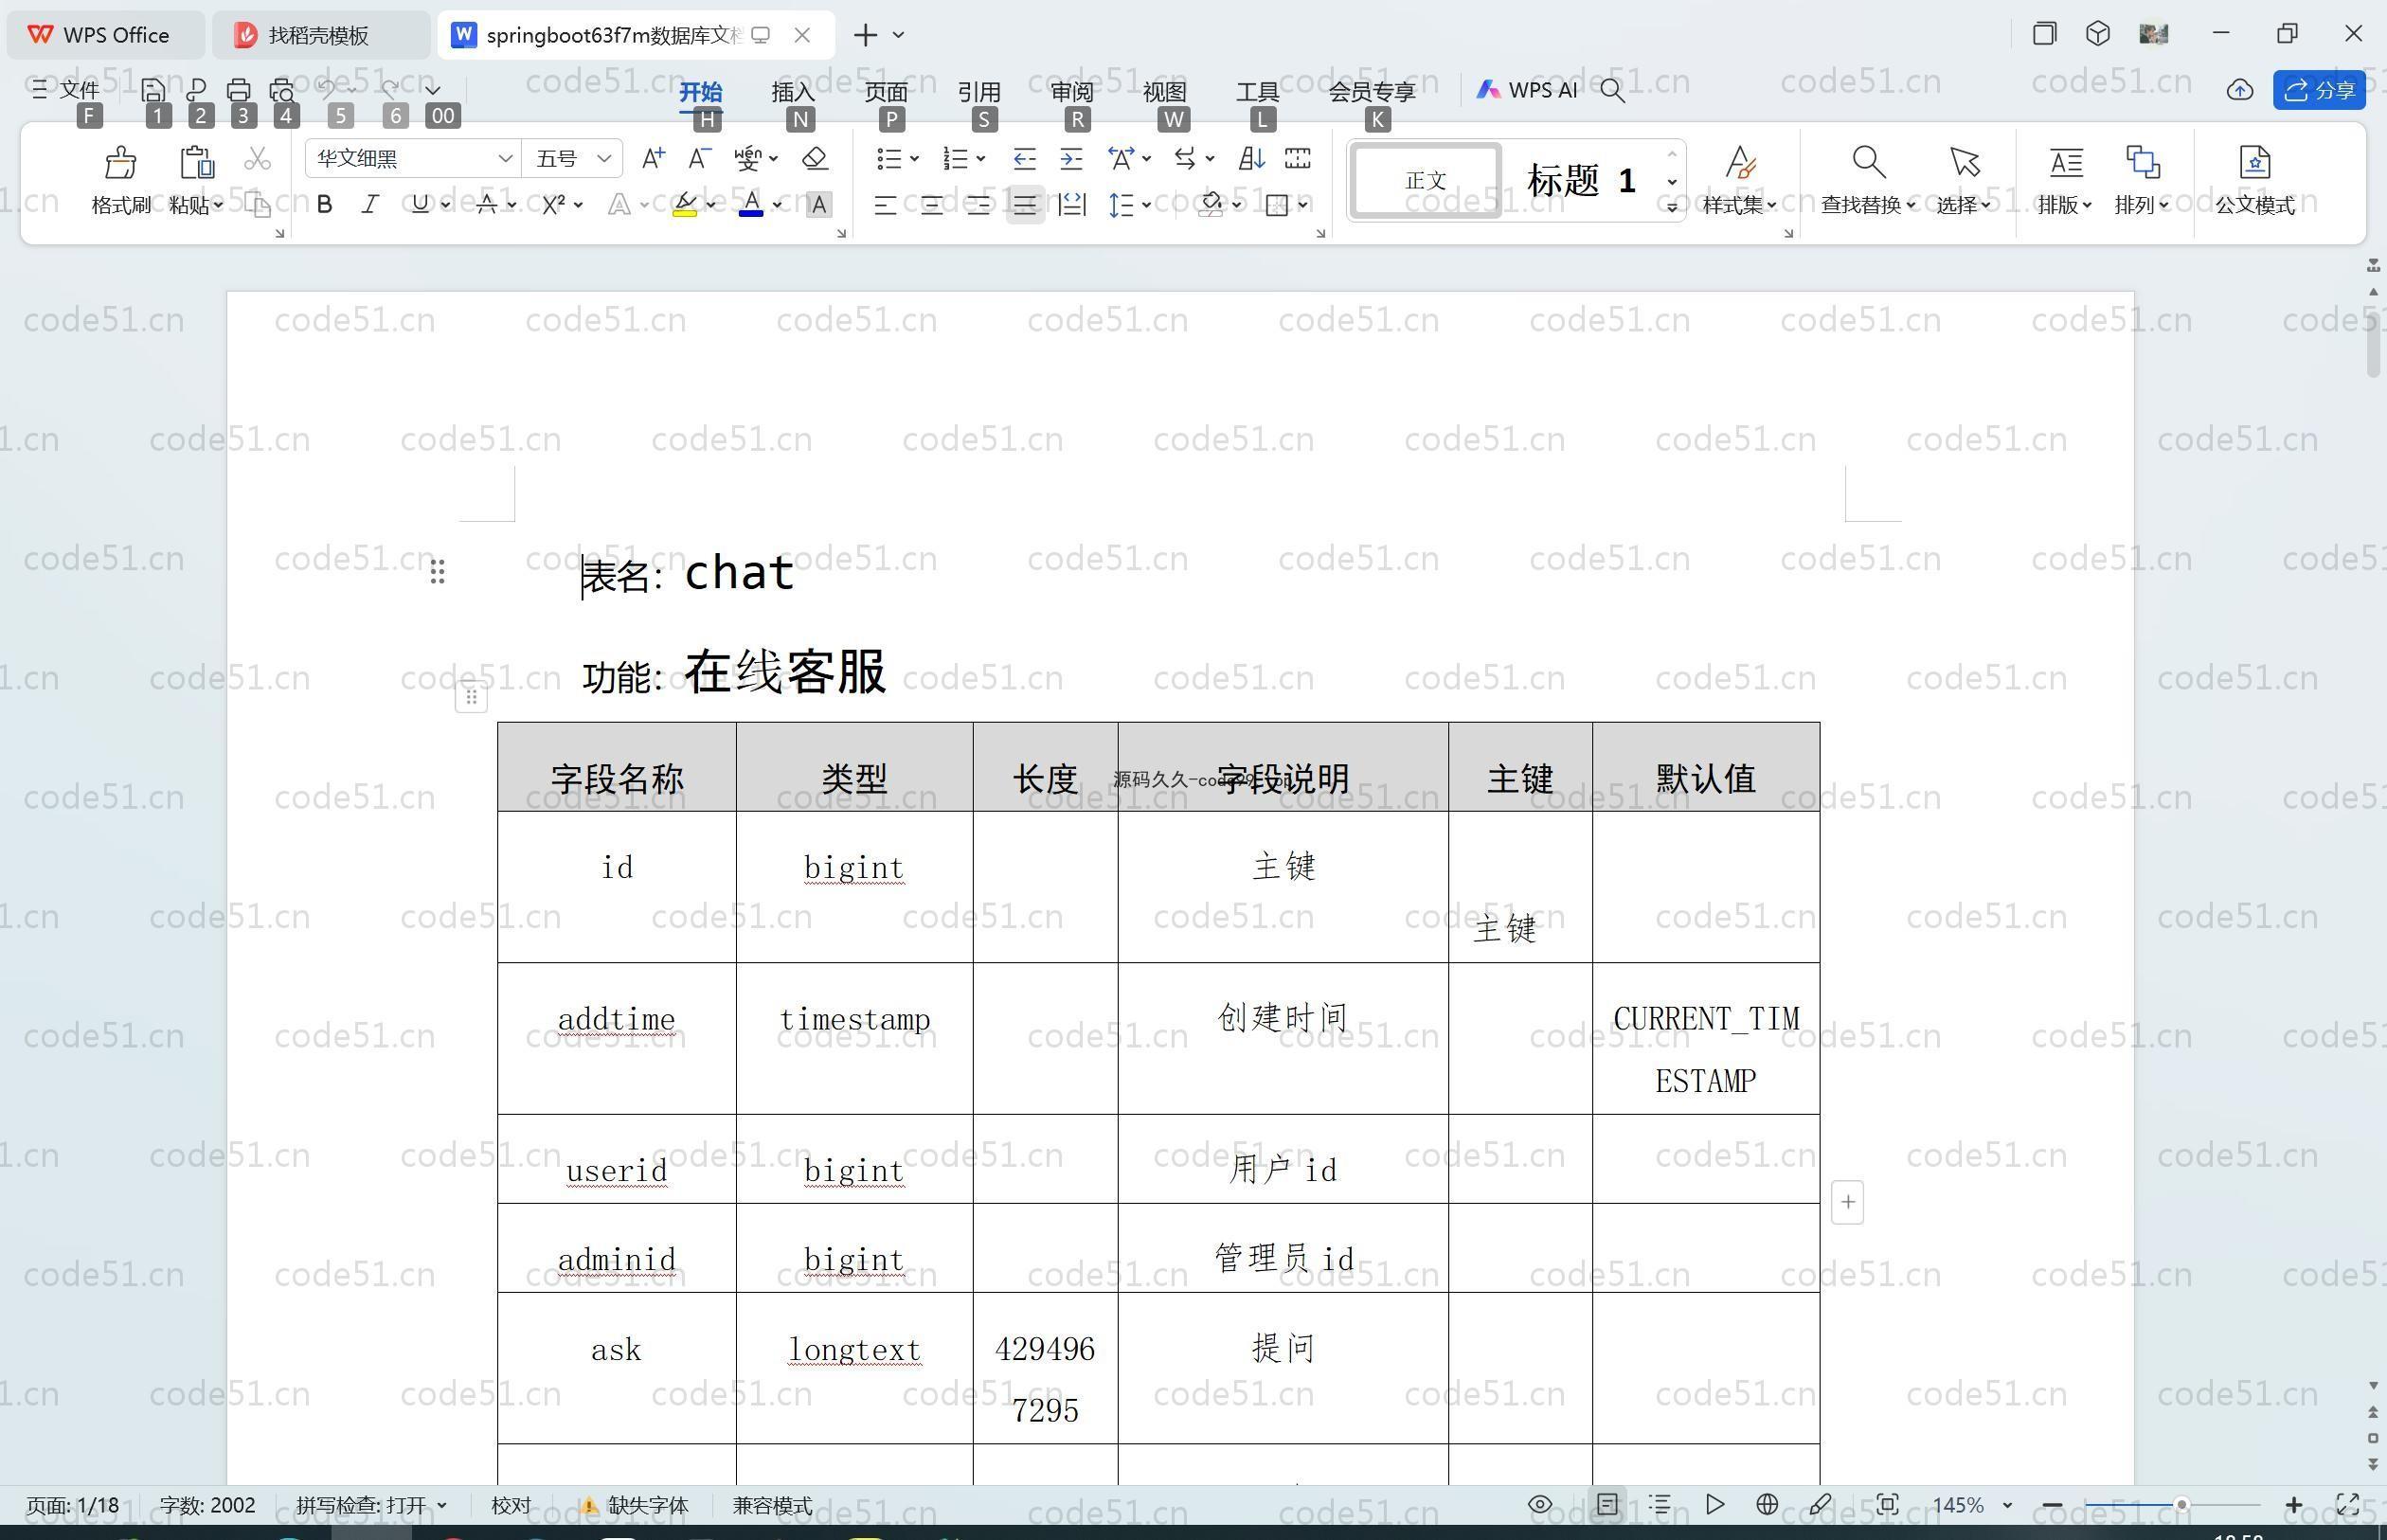This screenshot has width=2387, height=1540.
Task: Open the 插入 ribbon tab
Action: pos(793,91)
